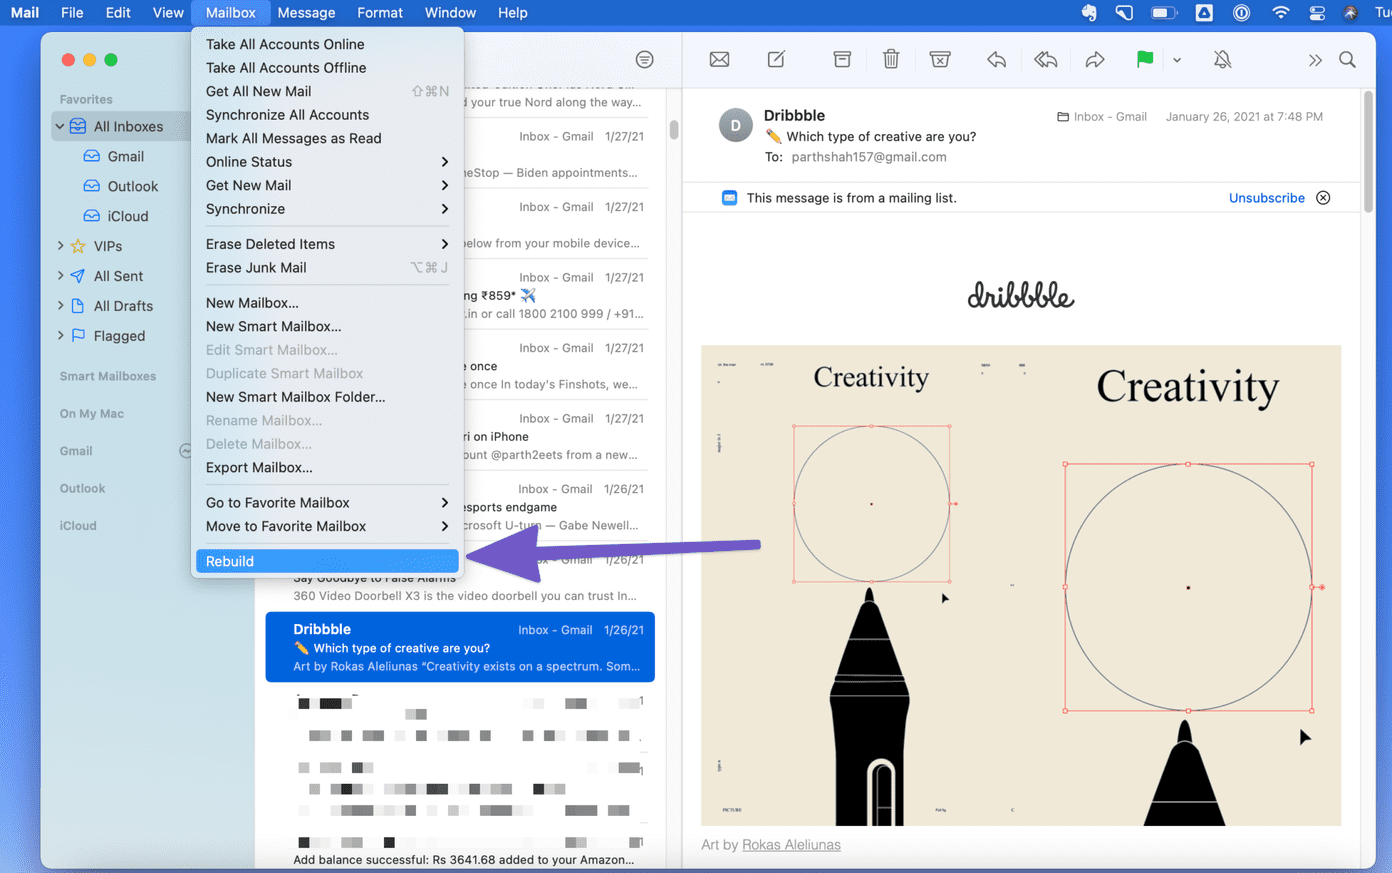Click the Reply All double-arrow icon
1392x873 pixels.
coord(1046,60)
